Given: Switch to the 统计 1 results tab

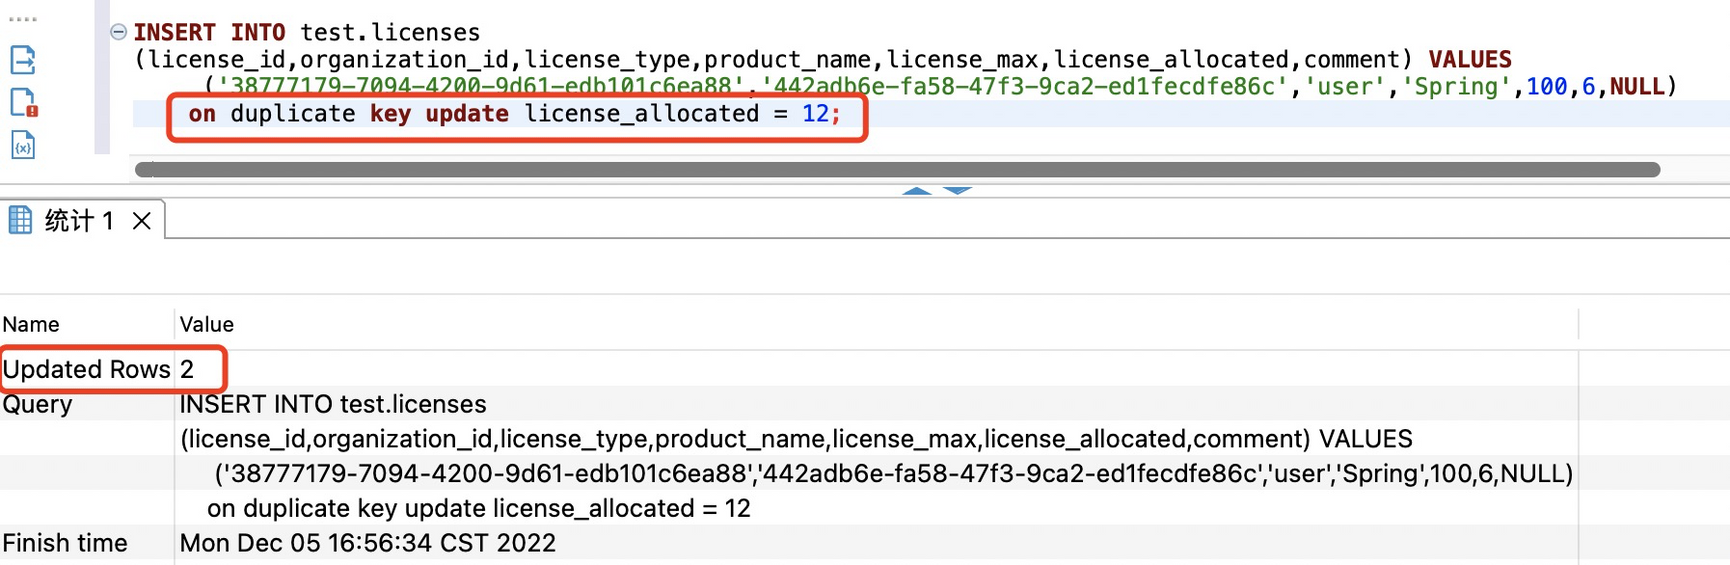Looking at the screenshot, I should pos(79,221).
